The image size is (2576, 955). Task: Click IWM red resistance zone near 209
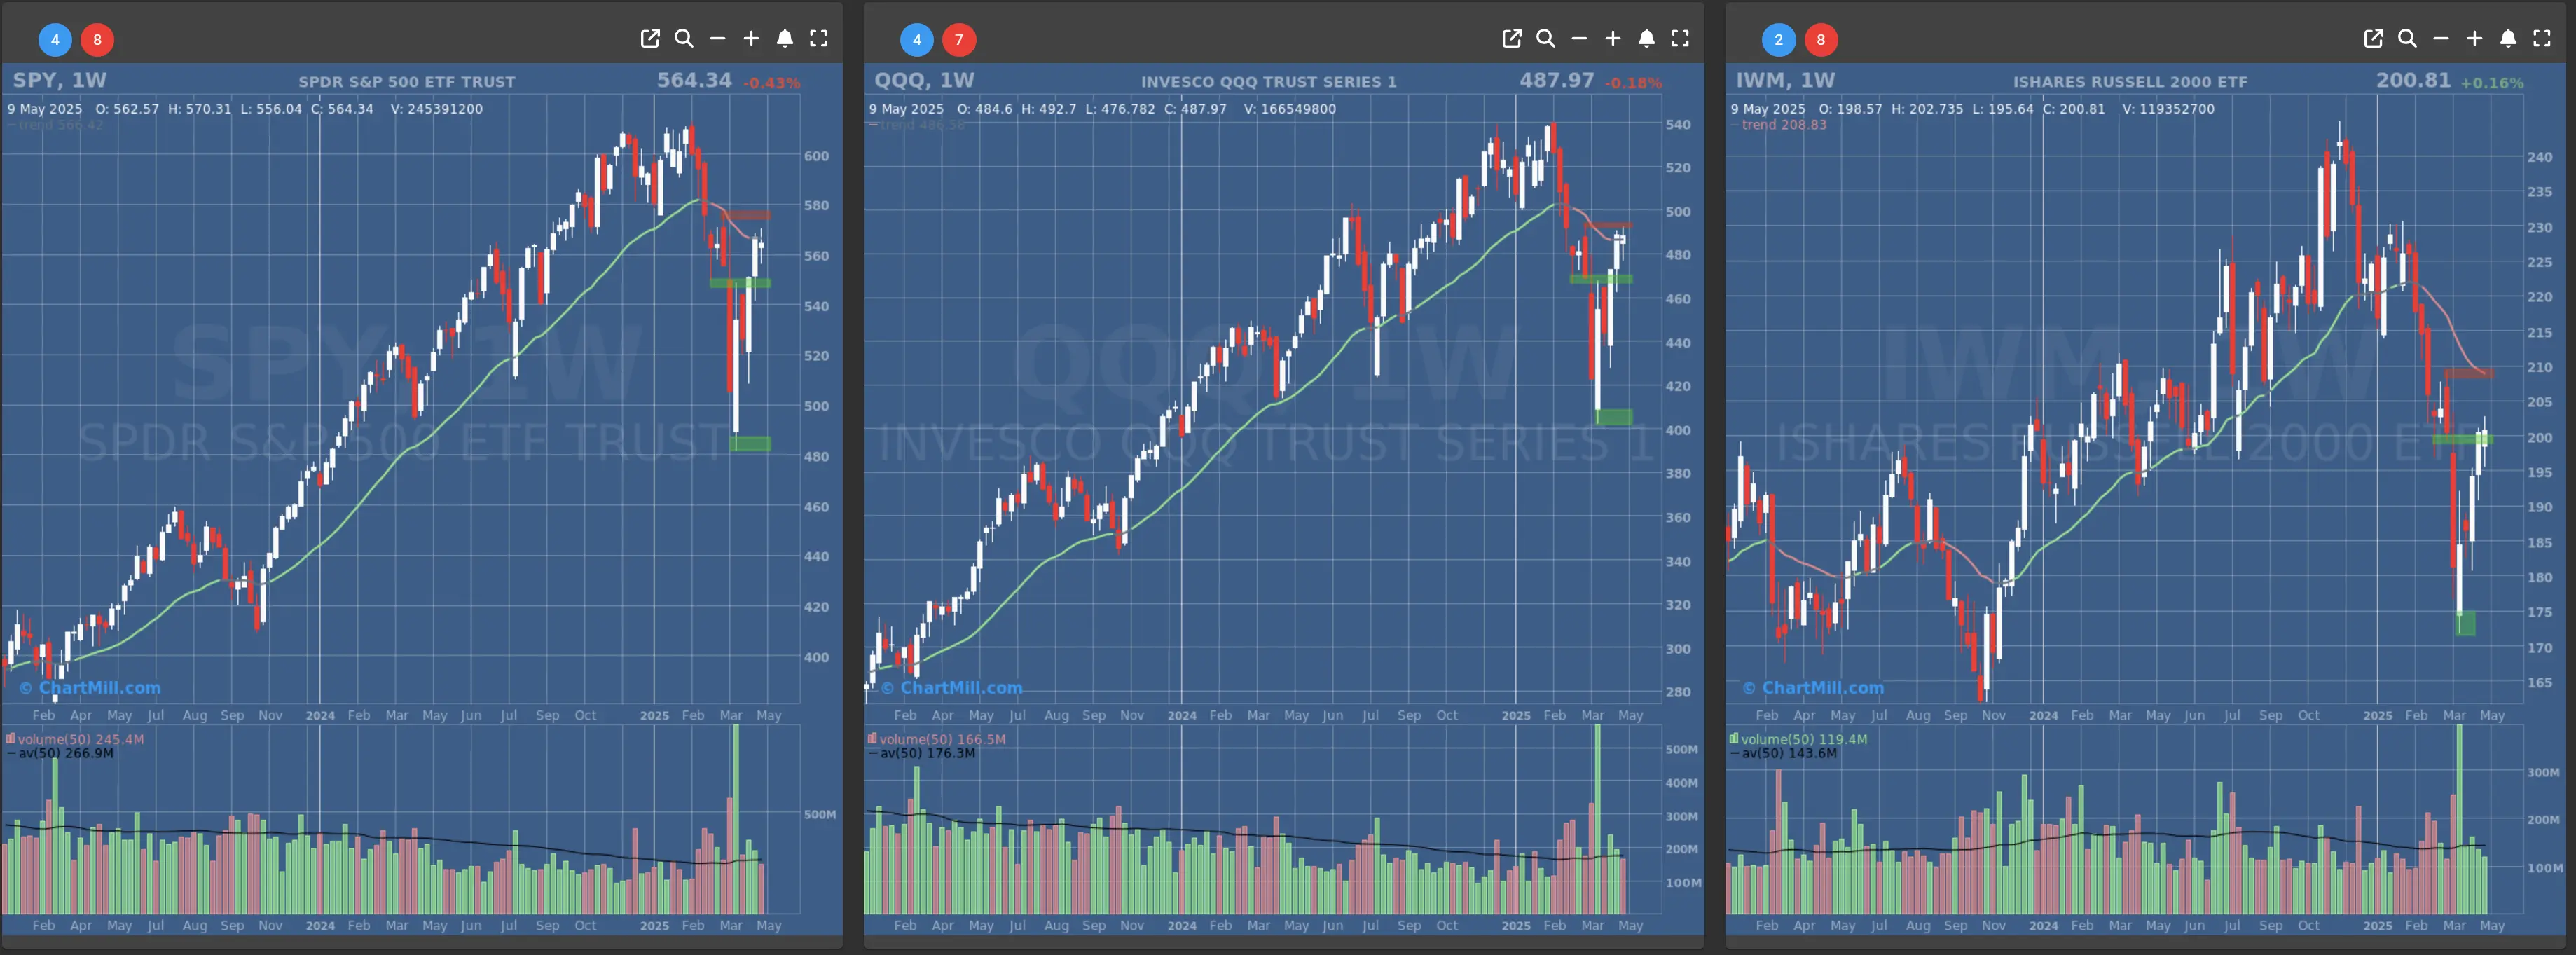coord(2469,374)
